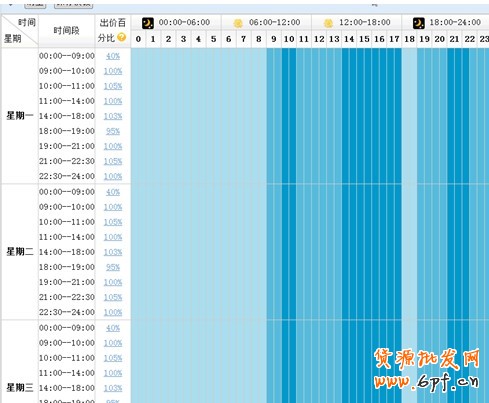Open Tuesday's 14:00--18:00 103% bid link
The width and height of the screenshot is (489, 403).
point(113,252)
